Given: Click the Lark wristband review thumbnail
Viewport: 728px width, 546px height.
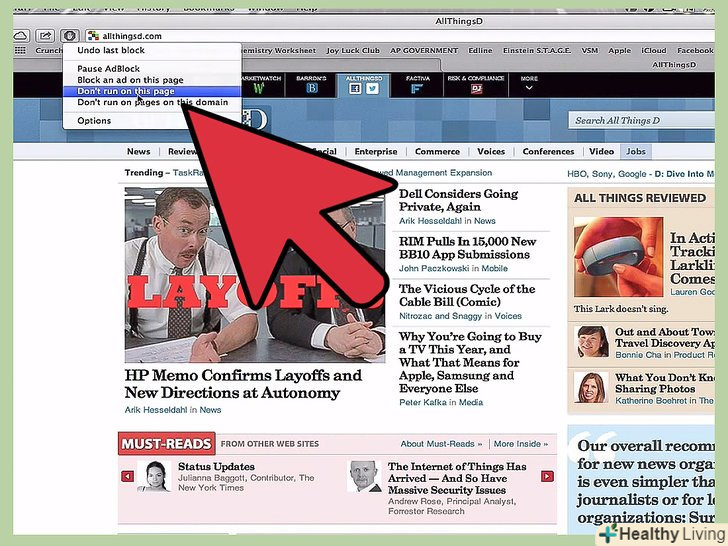Looking at the screenshot, I should pos(618,257).
